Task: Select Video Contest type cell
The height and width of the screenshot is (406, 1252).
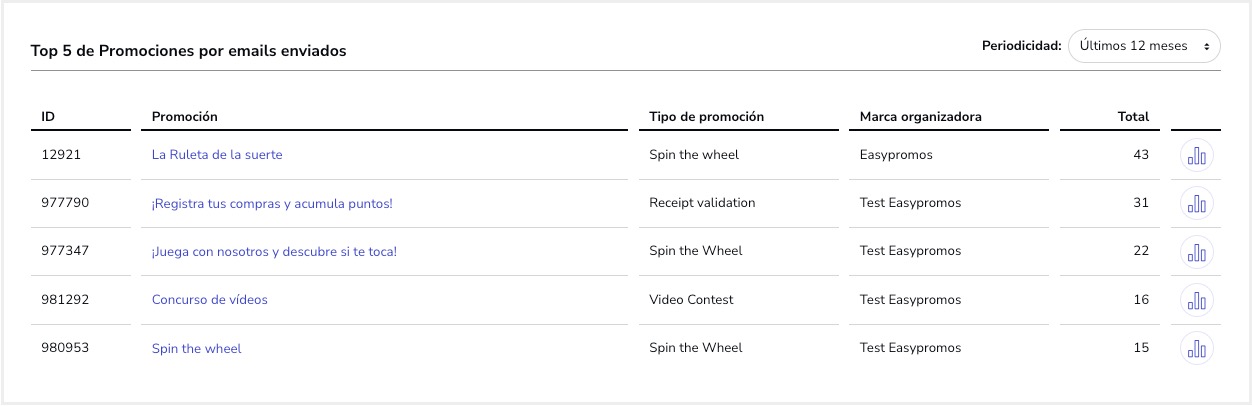Action: click(x=691, y=299)
